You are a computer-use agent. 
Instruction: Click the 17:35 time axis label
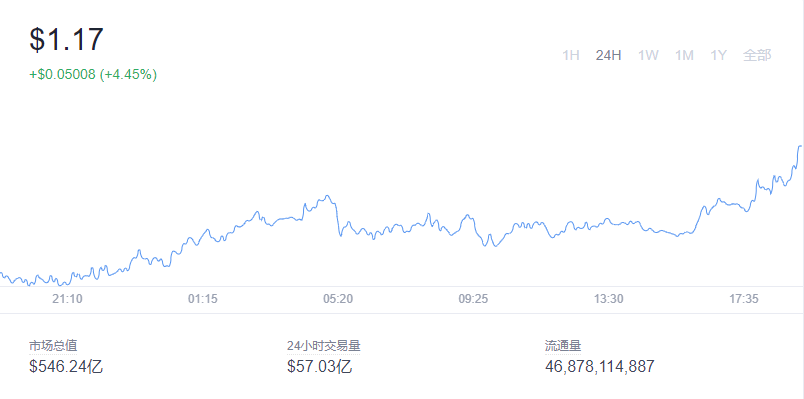coord(743,299)
